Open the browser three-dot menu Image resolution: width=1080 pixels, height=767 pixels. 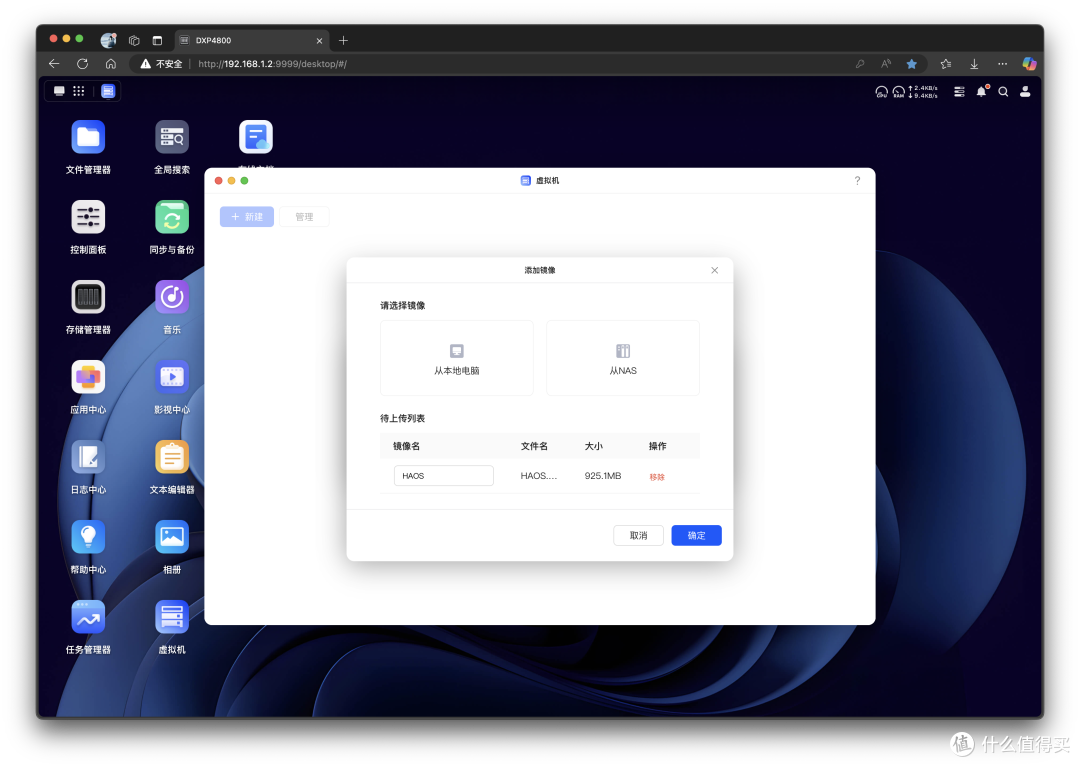point(1002,64)
